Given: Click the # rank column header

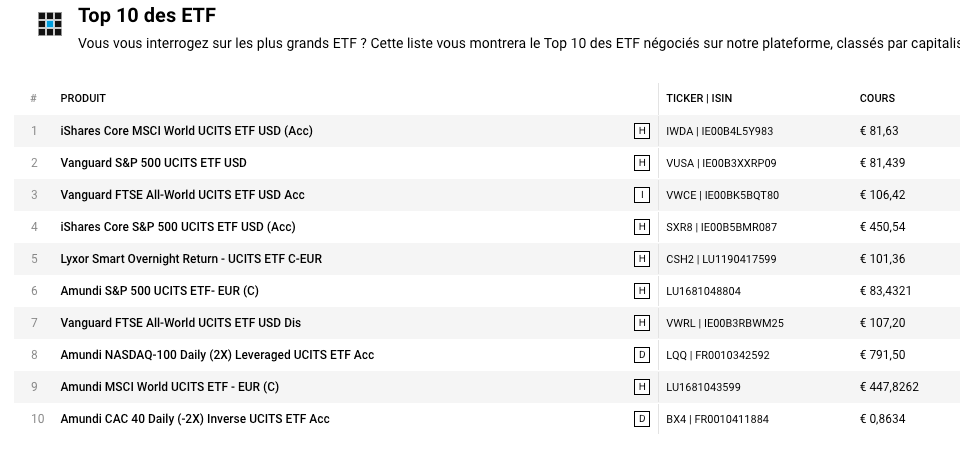Looking at the screenshot, I should (34, 98).
